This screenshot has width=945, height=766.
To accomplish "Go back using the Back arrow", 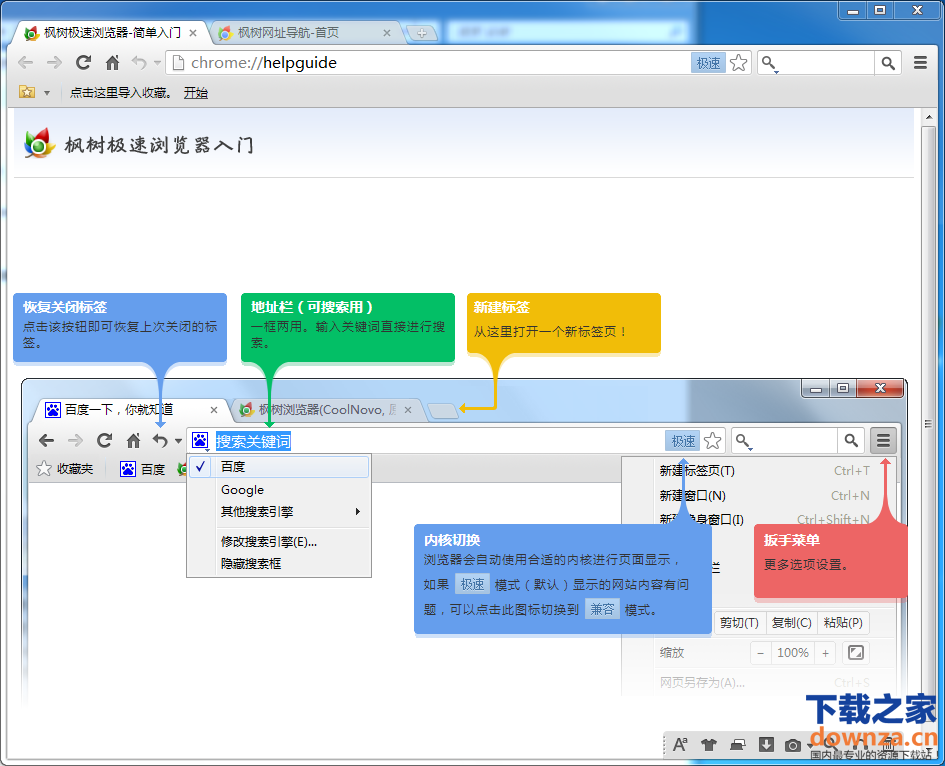I will pyautogui.click(x=27, y=63).
